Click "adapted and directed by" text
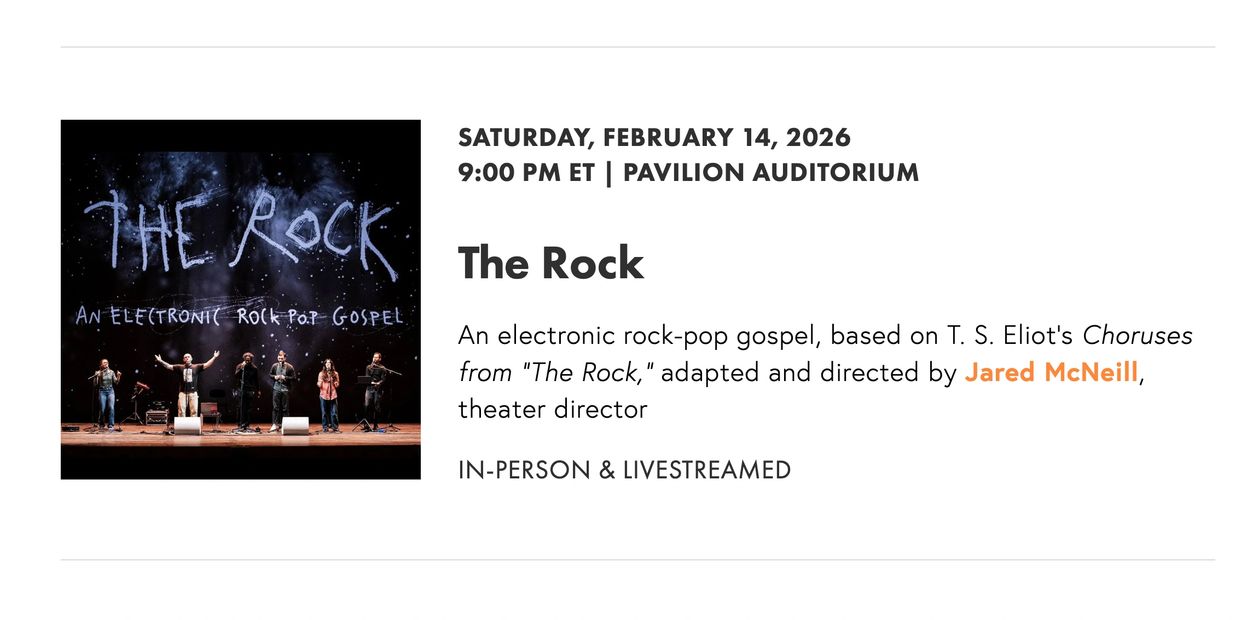Image resolution: width=1240 pixels, height=620 pixels. 809,373
